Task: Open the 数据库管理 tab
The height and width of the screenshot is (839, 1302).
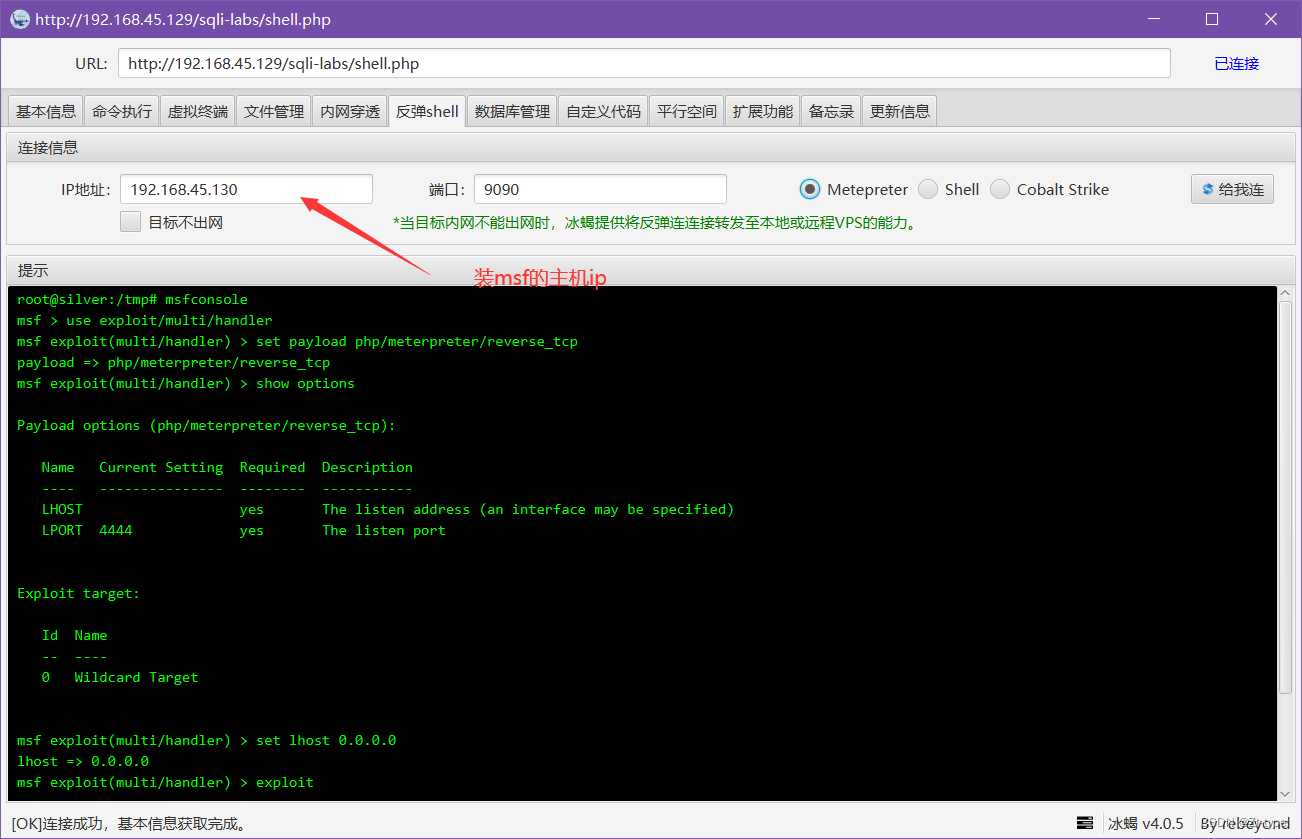Action: pos(512,111)
